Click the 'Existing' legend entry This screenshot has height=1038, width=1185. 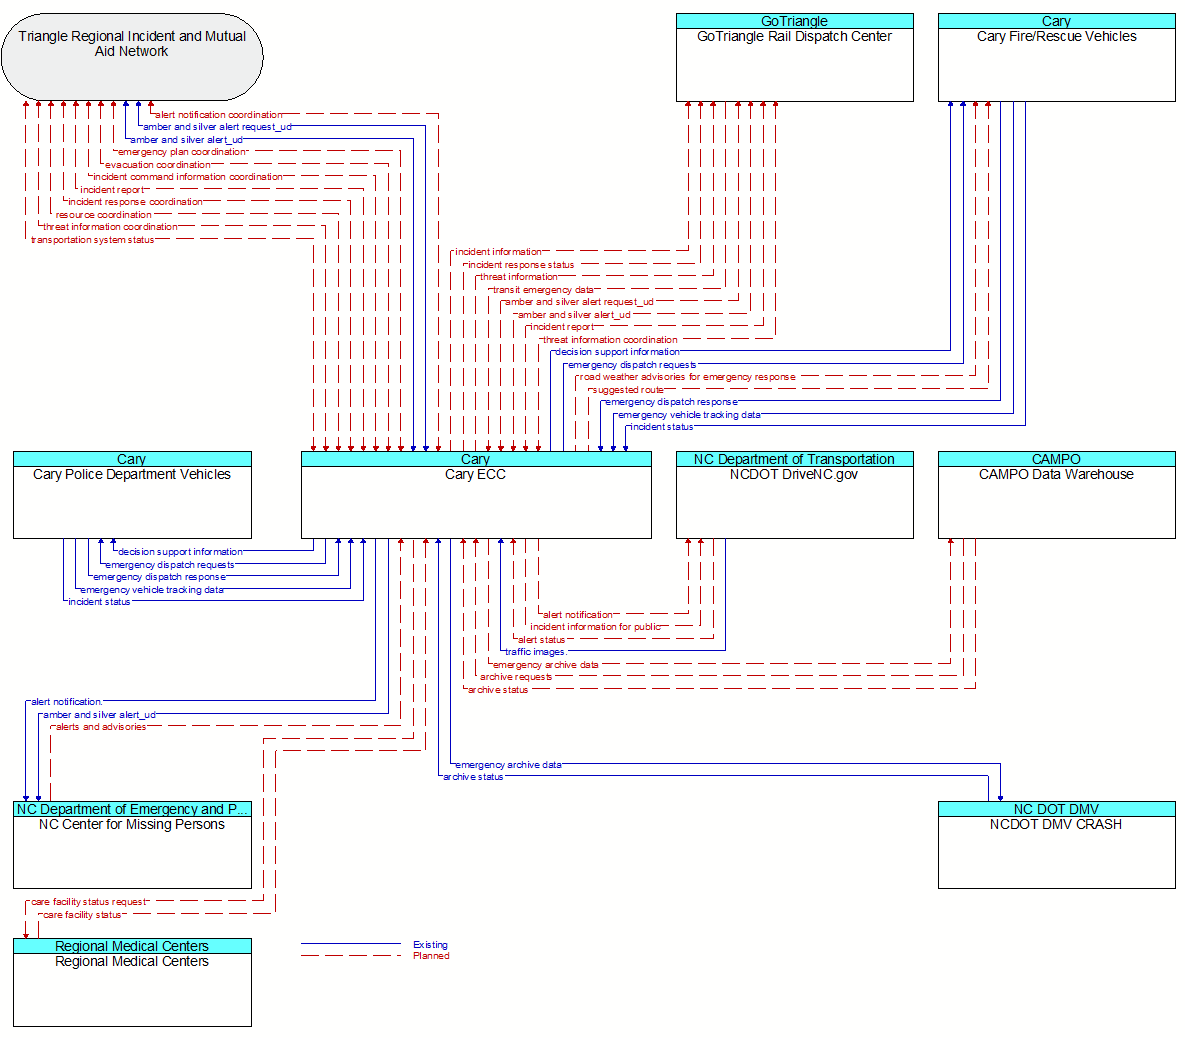[x=430, y=944]
